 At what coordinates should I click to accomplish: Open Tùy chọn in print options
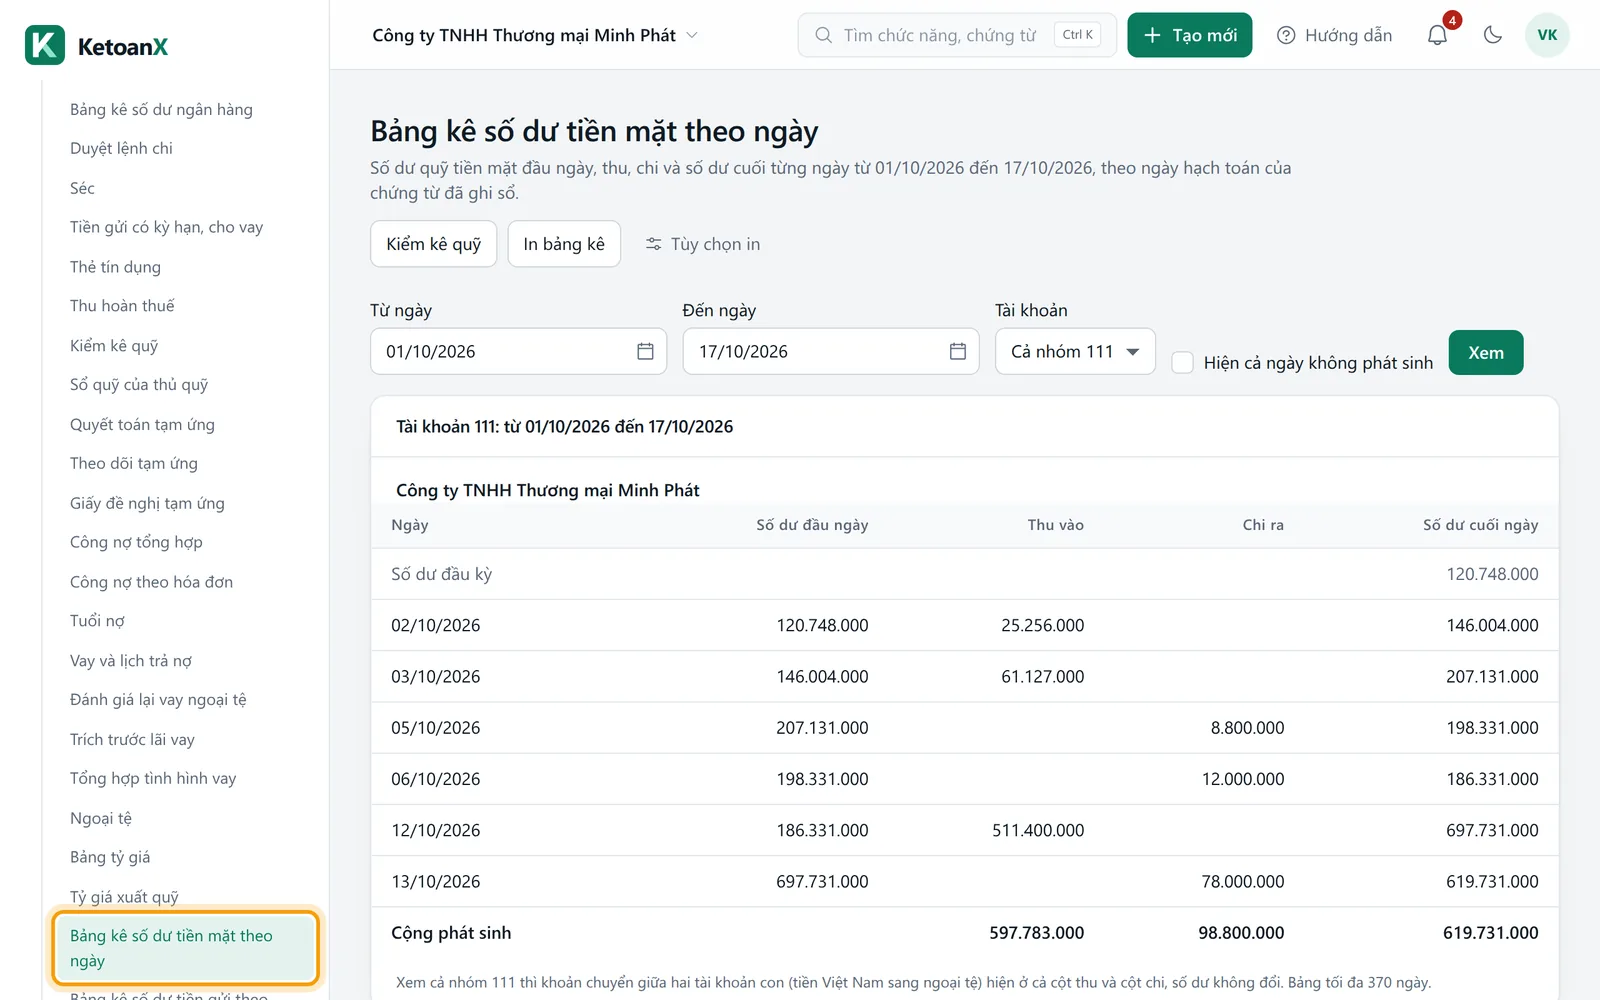[702, 244]
